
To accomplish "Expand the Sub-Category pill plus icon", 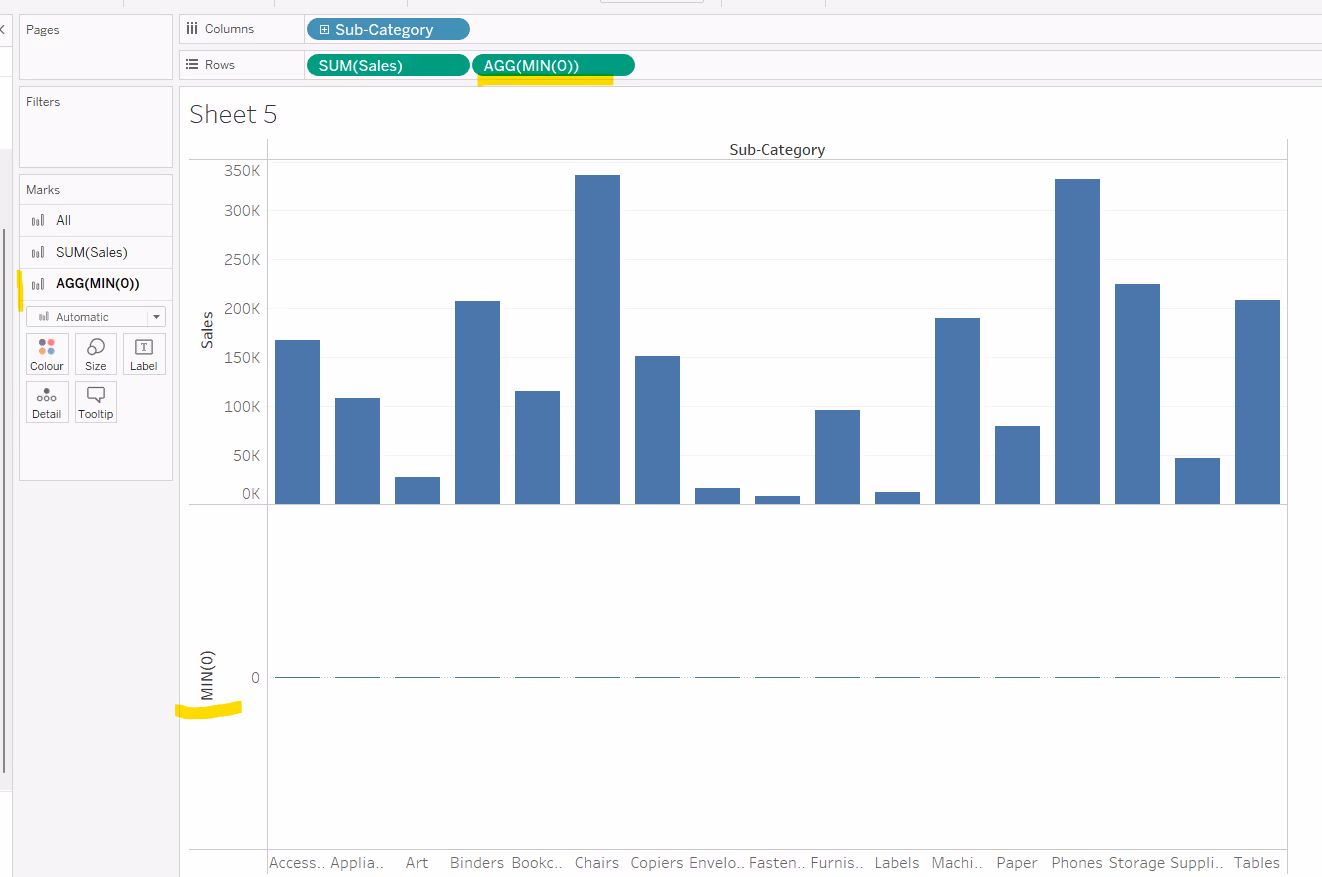I will click(324, 30).
